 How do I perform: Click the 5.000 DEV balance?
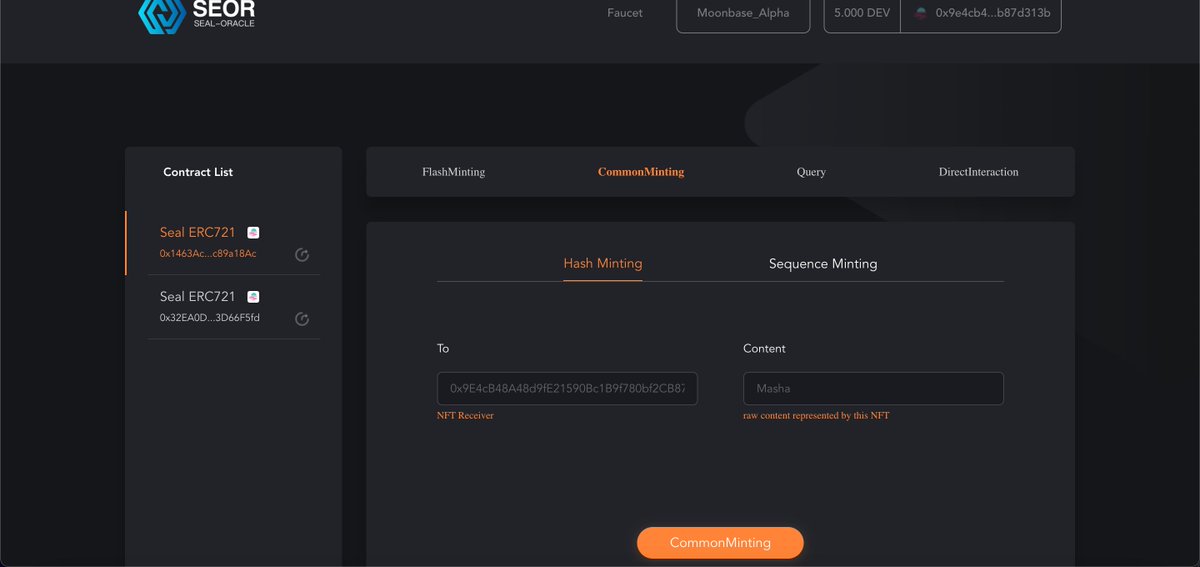862,14
